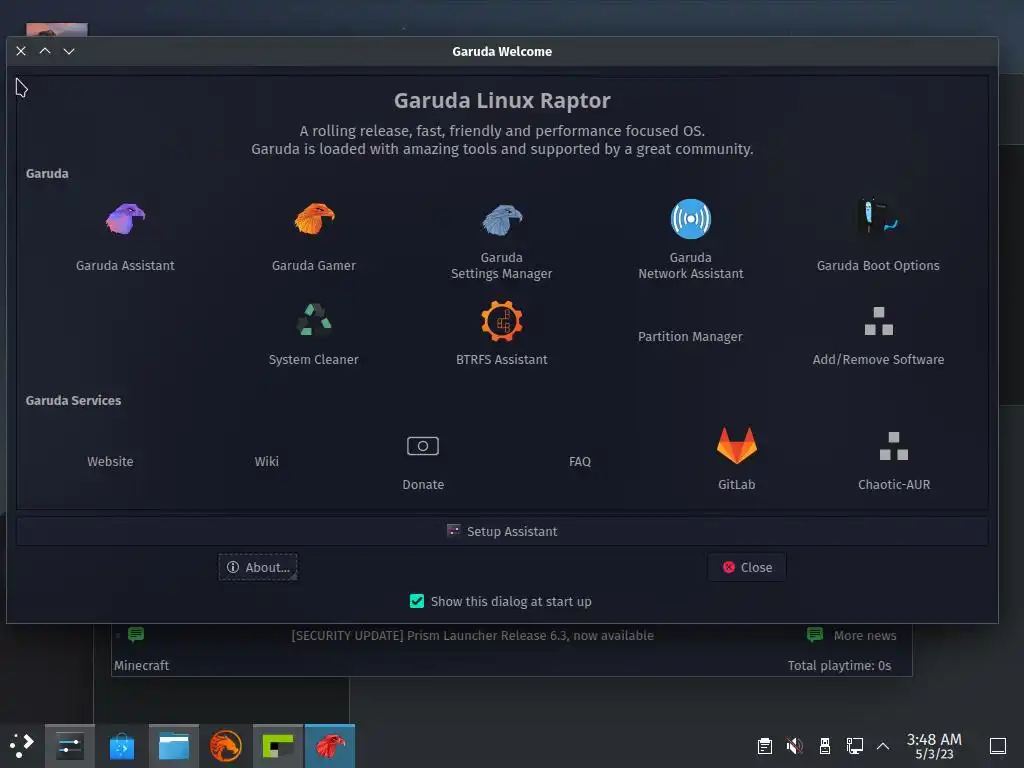
Task: Visit the Garuda Website link
Action: coord(110,461)
